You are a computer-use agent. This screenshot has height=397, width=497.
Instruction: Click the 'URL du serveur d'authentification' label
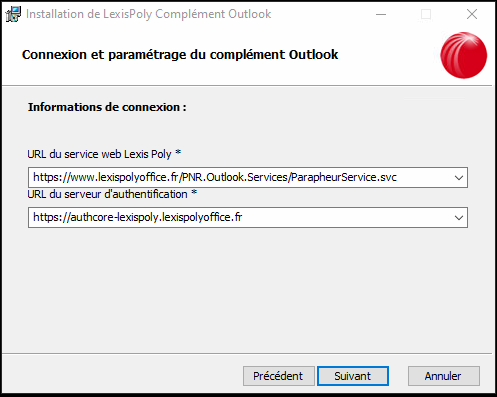coord(107,194)
